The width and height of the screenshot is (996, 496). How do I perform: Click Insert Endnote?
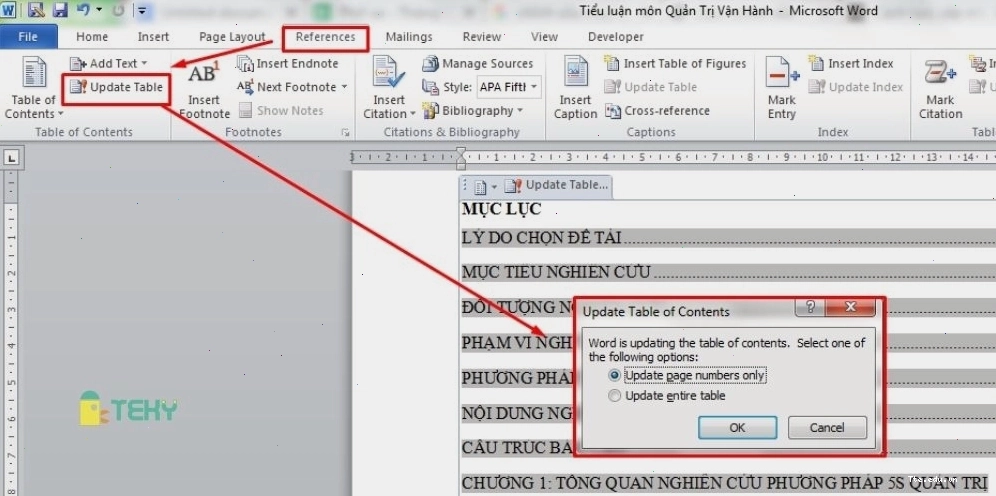(288, 64)
